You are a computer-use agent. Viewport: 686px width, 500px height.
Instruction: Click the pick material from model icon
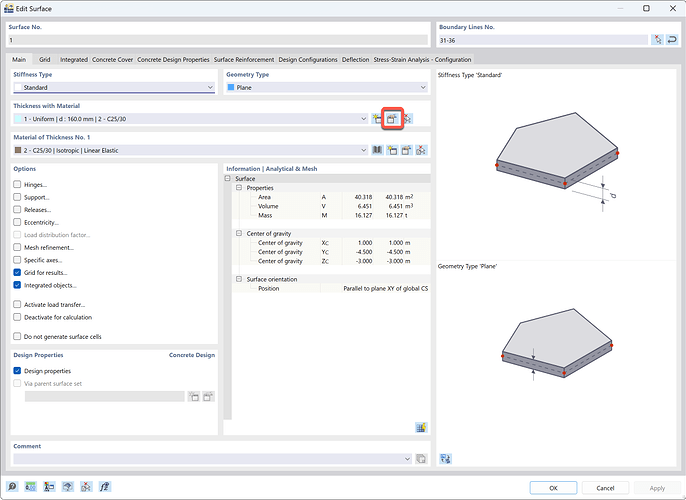pos(421,150)
